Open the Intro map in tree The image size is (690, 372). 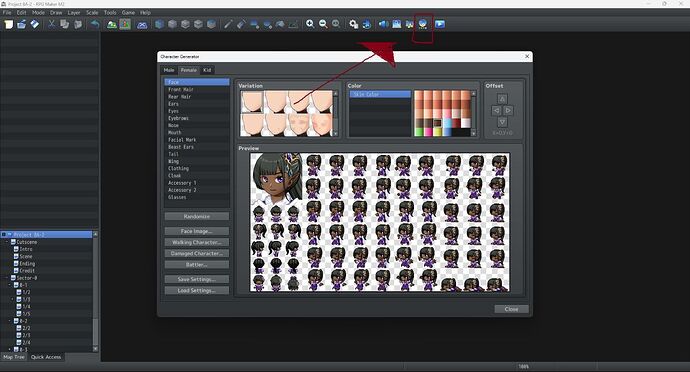[x=26, y=249]
